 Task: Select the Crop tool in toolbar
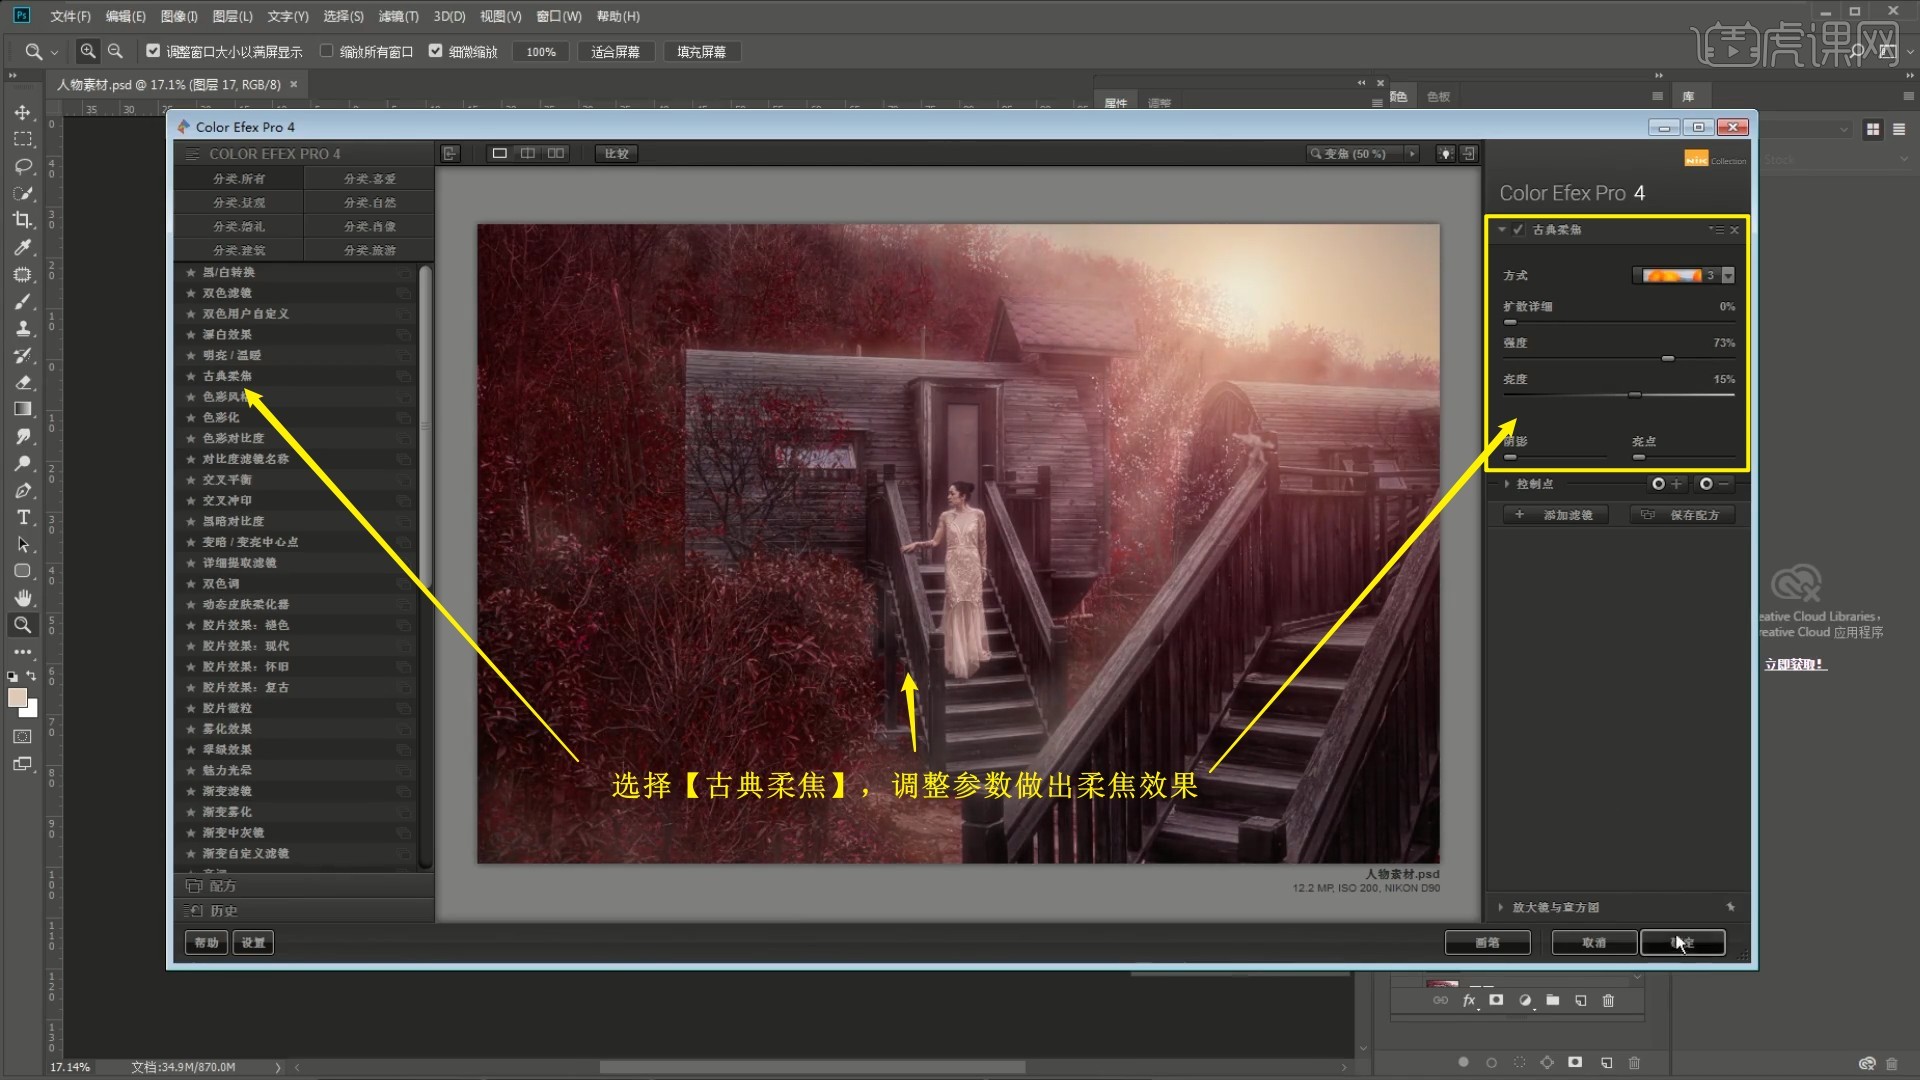22,220
